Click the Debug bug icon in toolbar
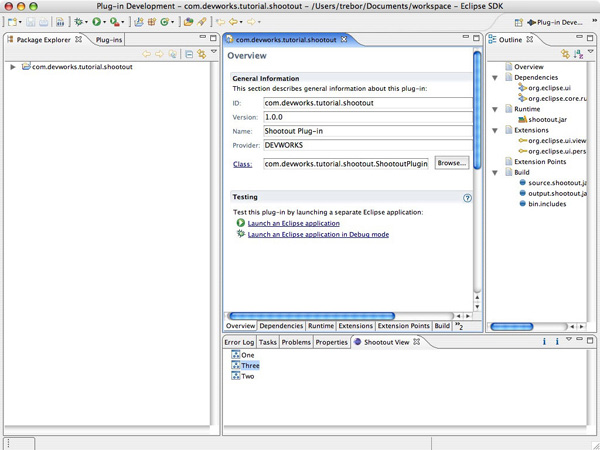Viewport: 600px width, 450px height. (x=78, y=22)
